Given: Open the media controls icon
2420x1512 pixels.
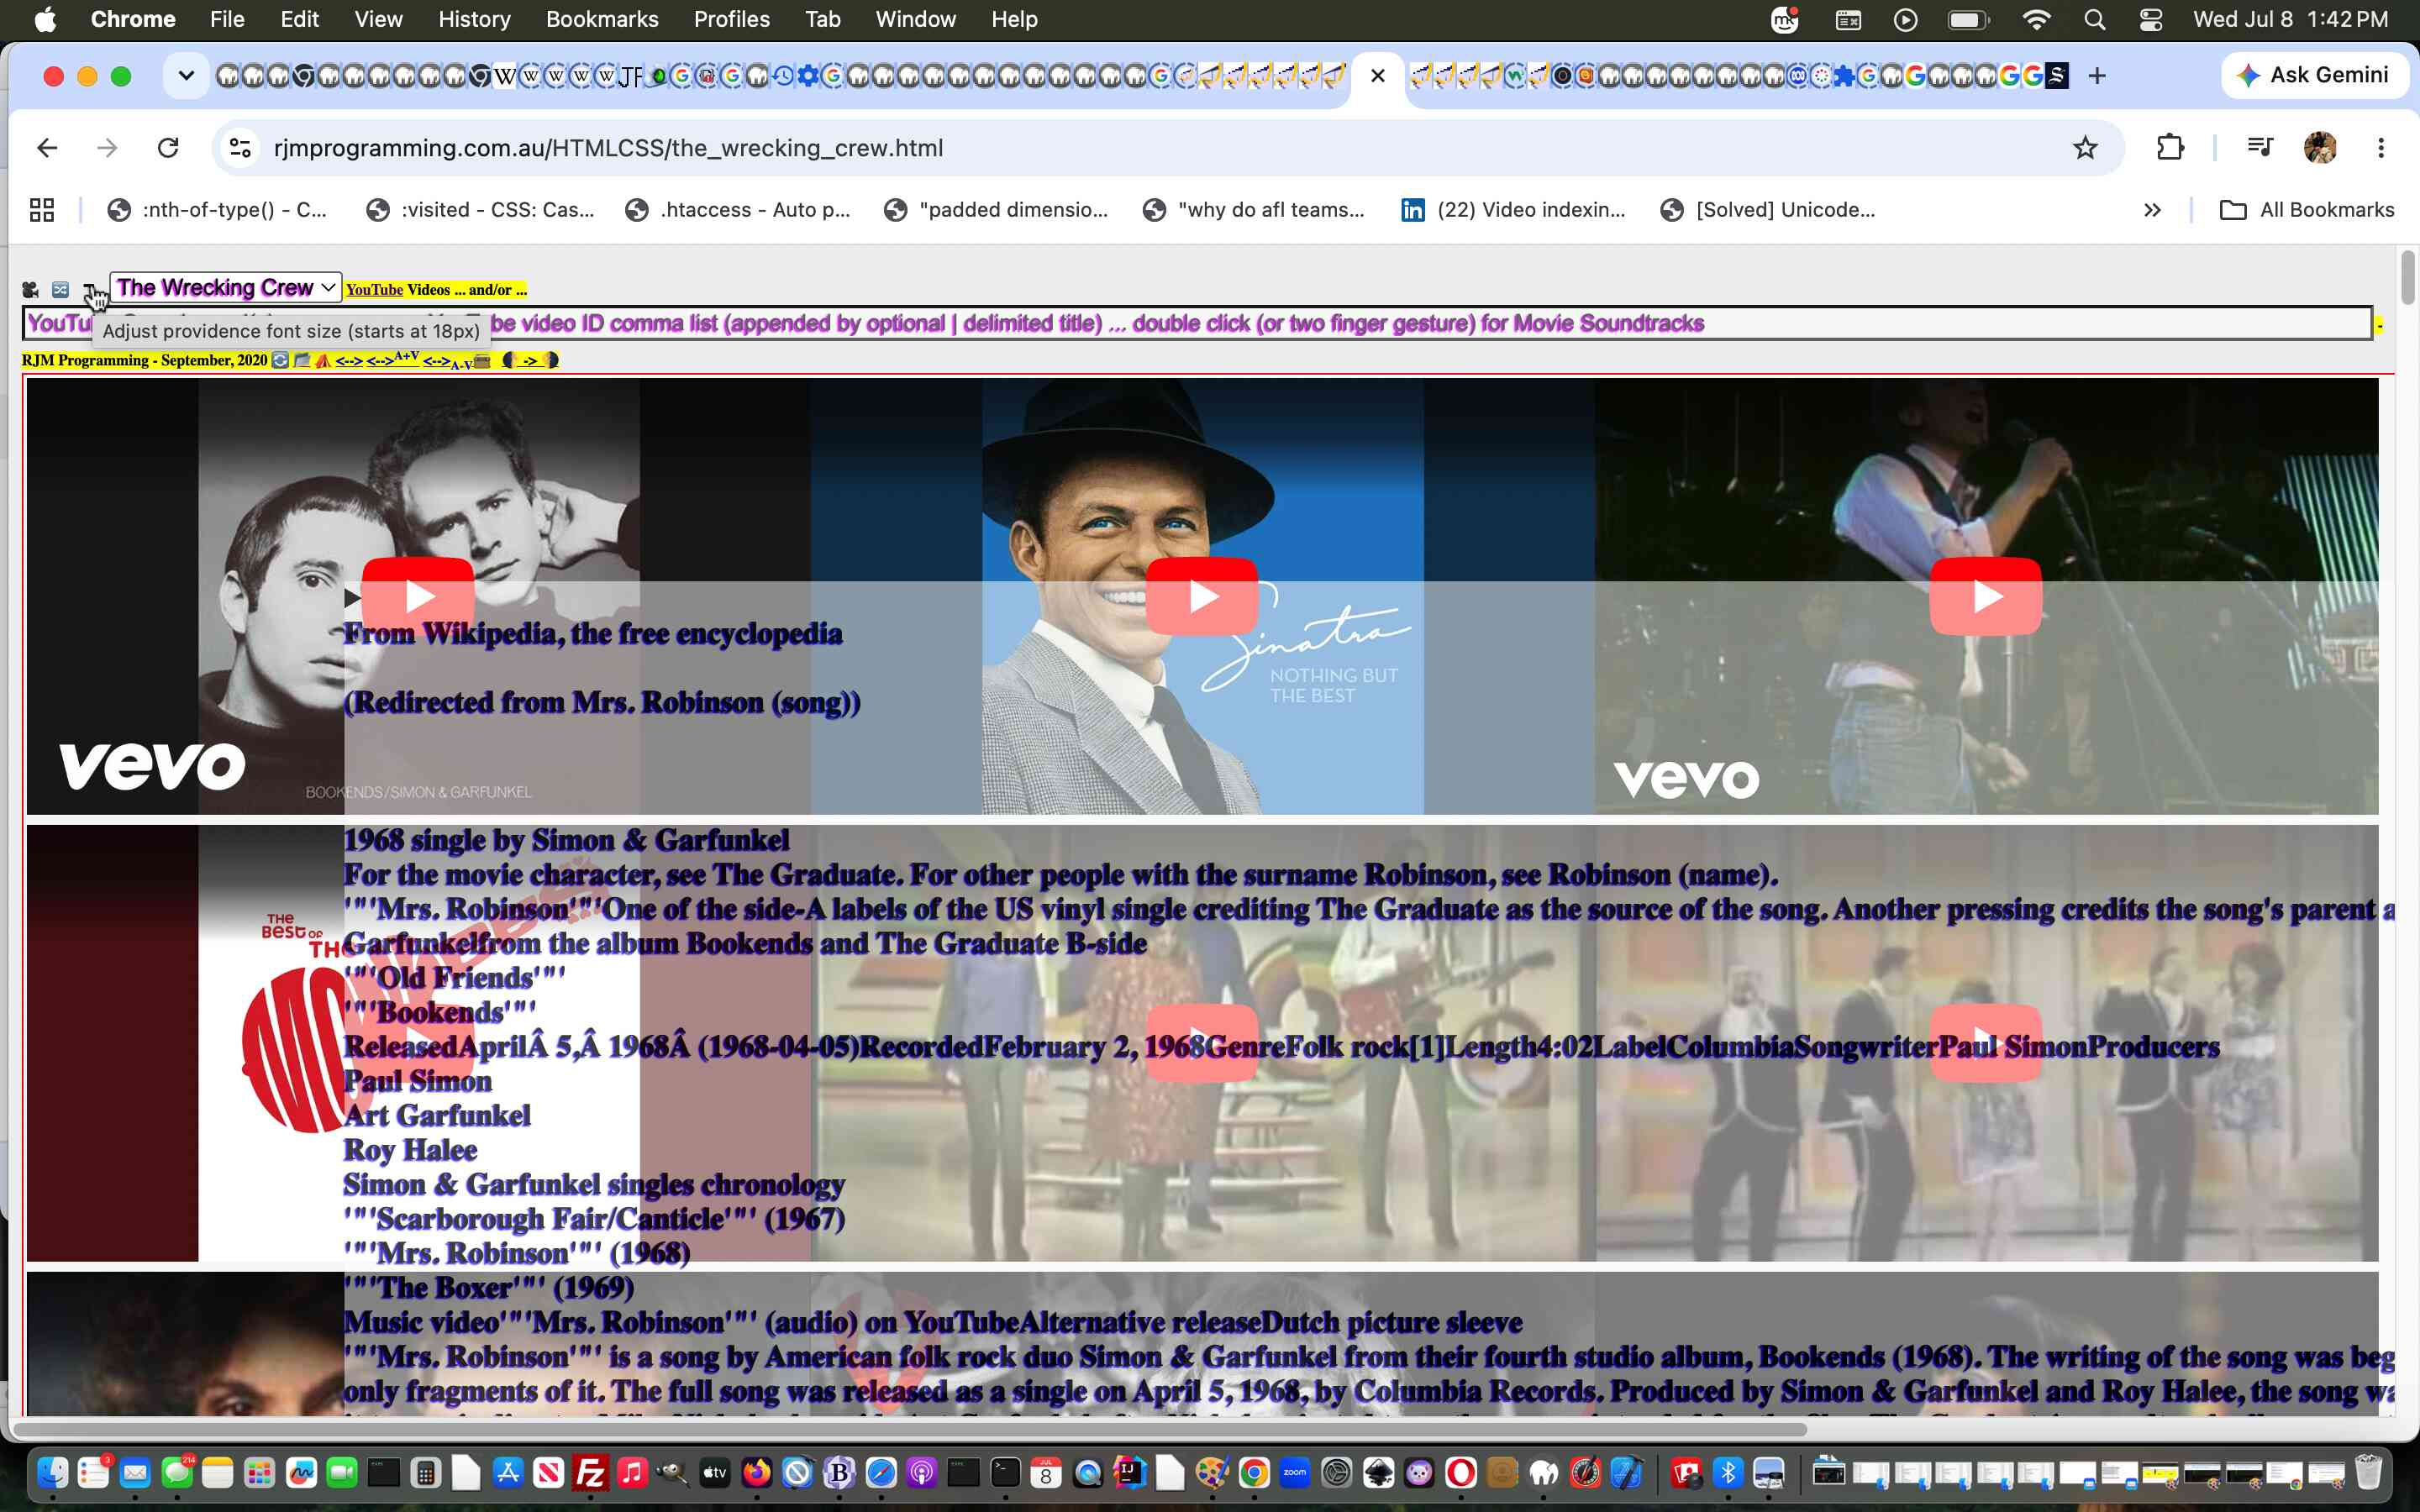Looking at the screenshot, I should pos(2259,148).
